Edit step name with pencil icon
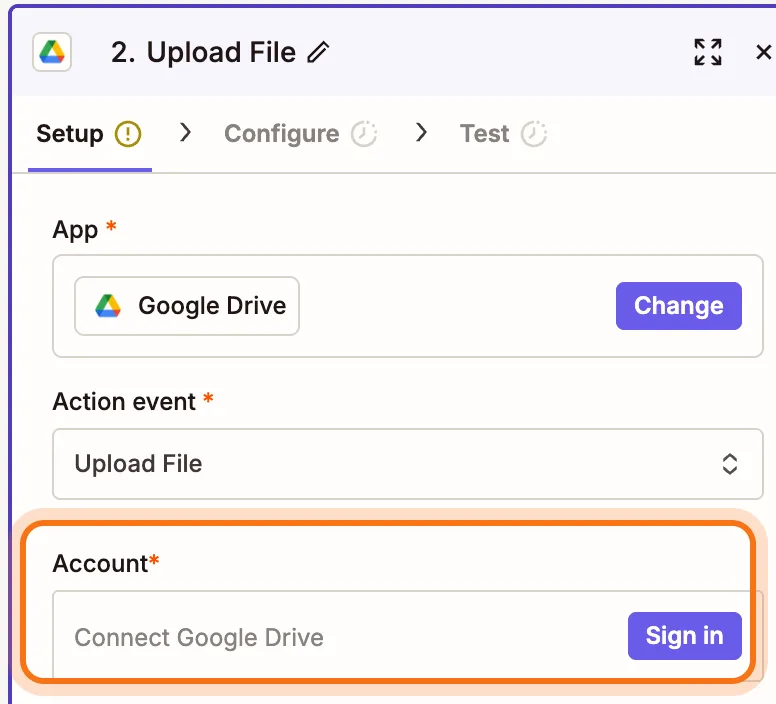Screen dimensions: 776x704 [318, 52]
